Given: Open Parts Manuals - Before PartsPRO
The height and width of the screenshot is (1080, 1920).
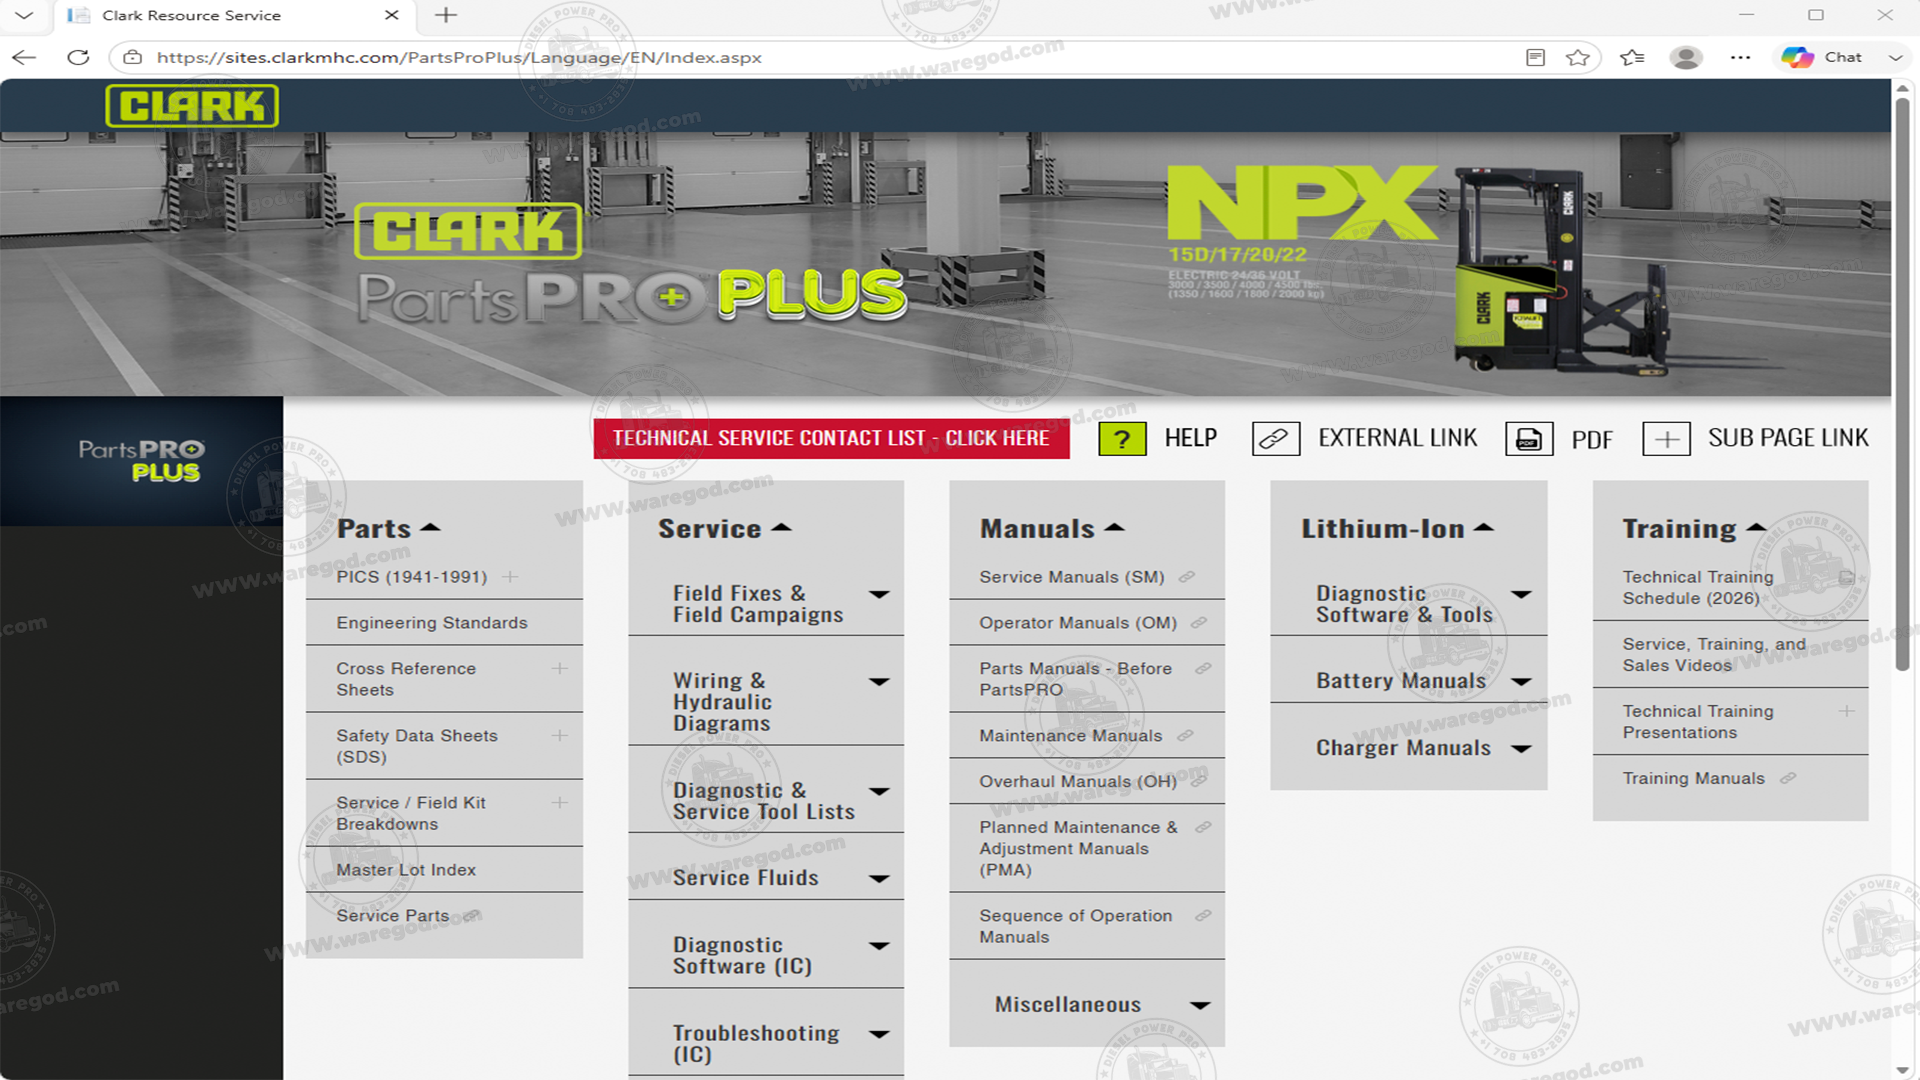Looking at the screenshot, I should (1075, 679).
